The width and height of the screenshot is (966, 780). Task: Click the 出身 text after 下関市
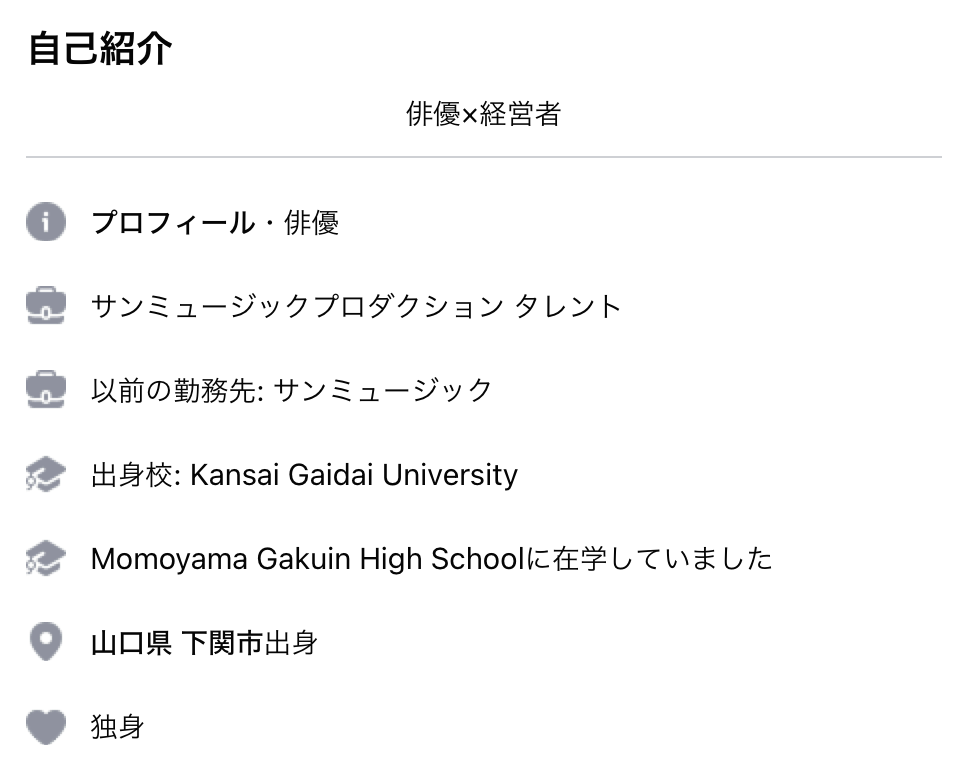(x=291, y=643)
